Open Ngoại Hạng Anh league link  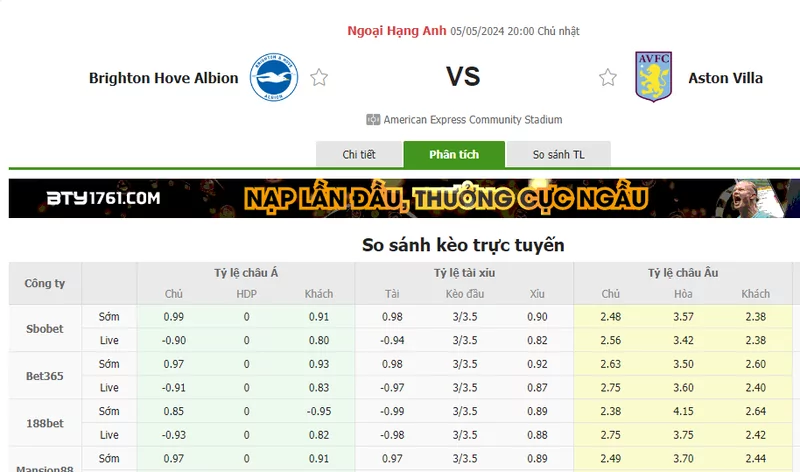397,31
